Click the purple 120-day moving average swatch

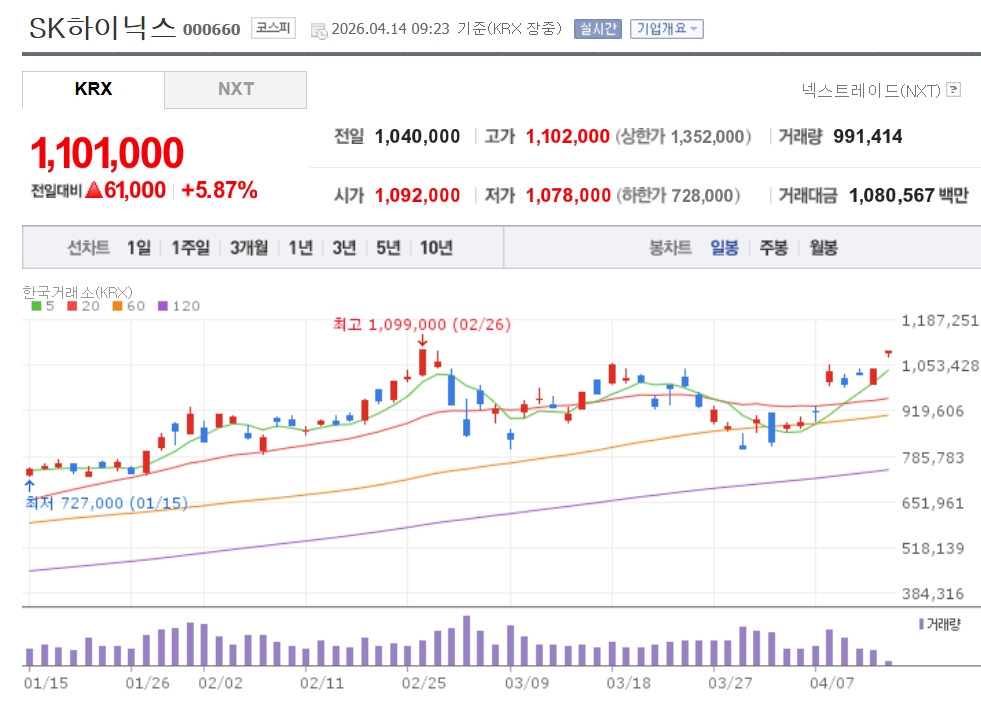[x=163, y=306]
